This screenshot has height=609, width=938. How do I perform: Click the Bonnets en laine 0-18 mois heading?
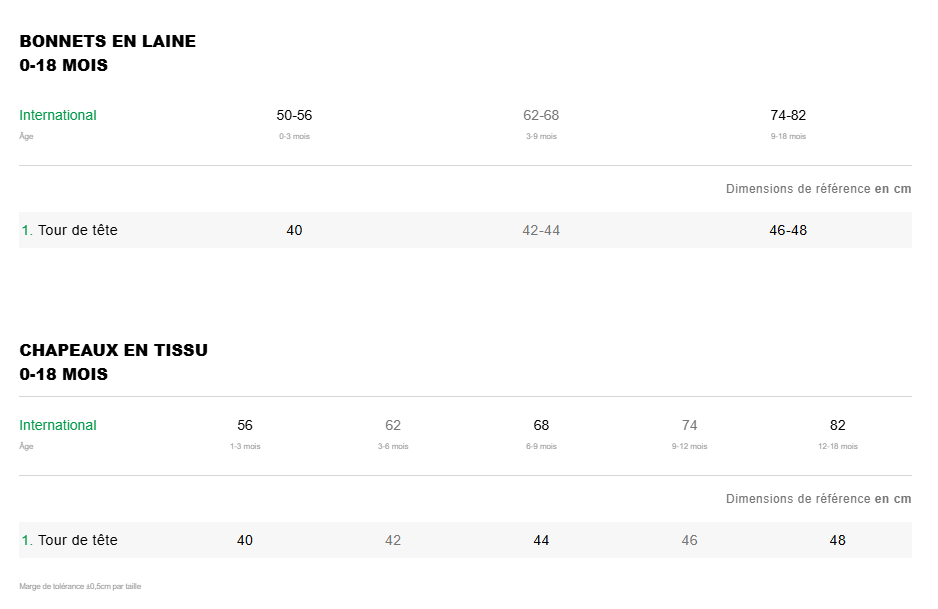[108, 53]
